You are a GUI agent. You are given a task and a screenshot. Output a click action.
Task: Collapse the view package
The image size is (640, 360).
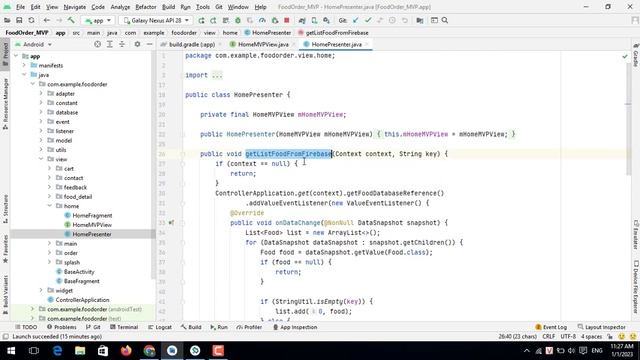pyautogui.click(x=41, y=159)
